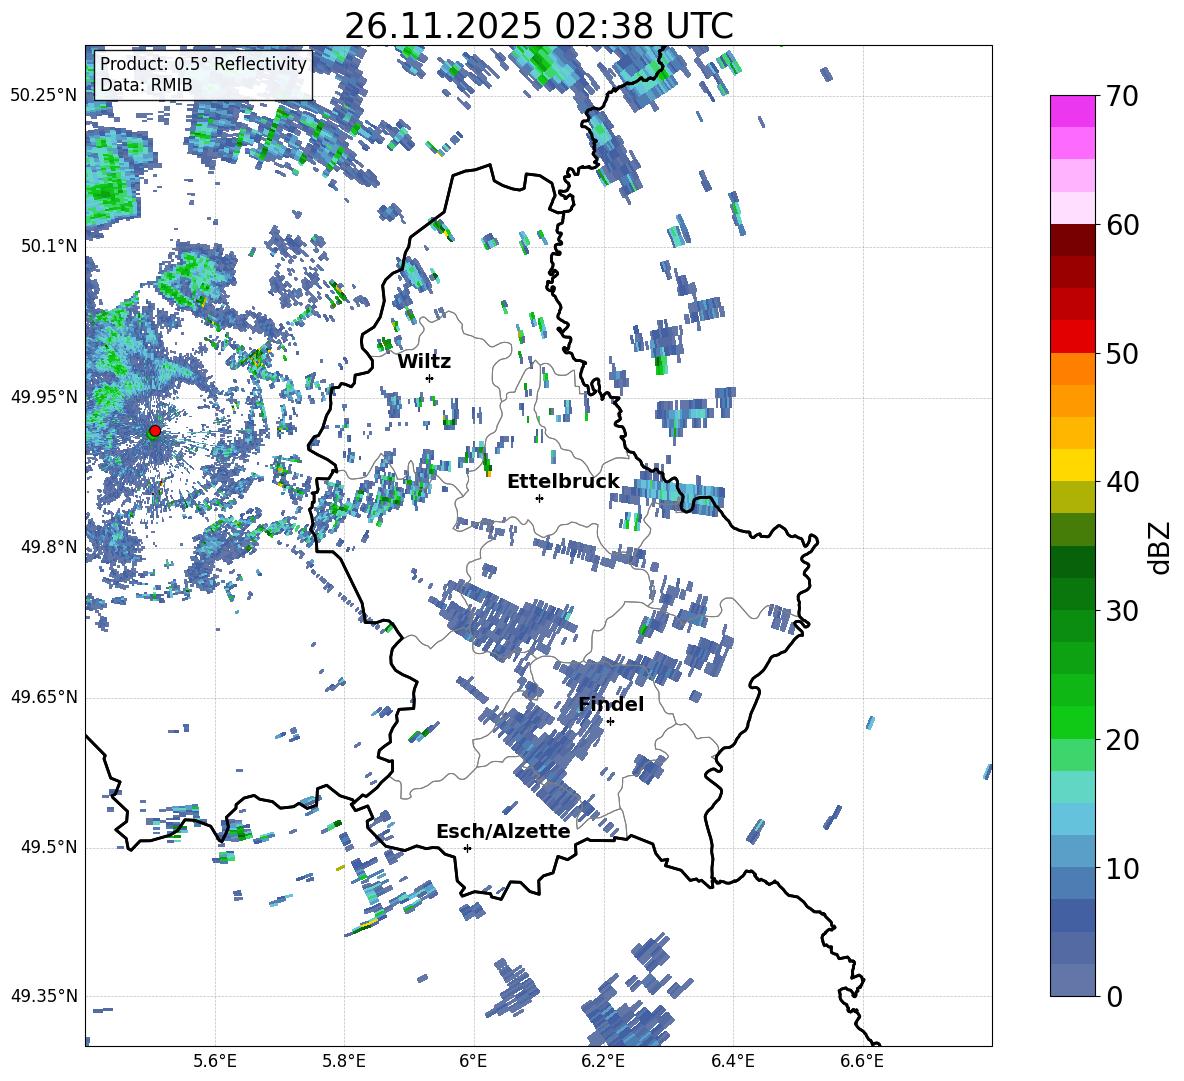The width and height of the screenshot is (1184, 1081).
Task: Click the magenta swatch atop the colorbar
Action: pos(1072,111)
